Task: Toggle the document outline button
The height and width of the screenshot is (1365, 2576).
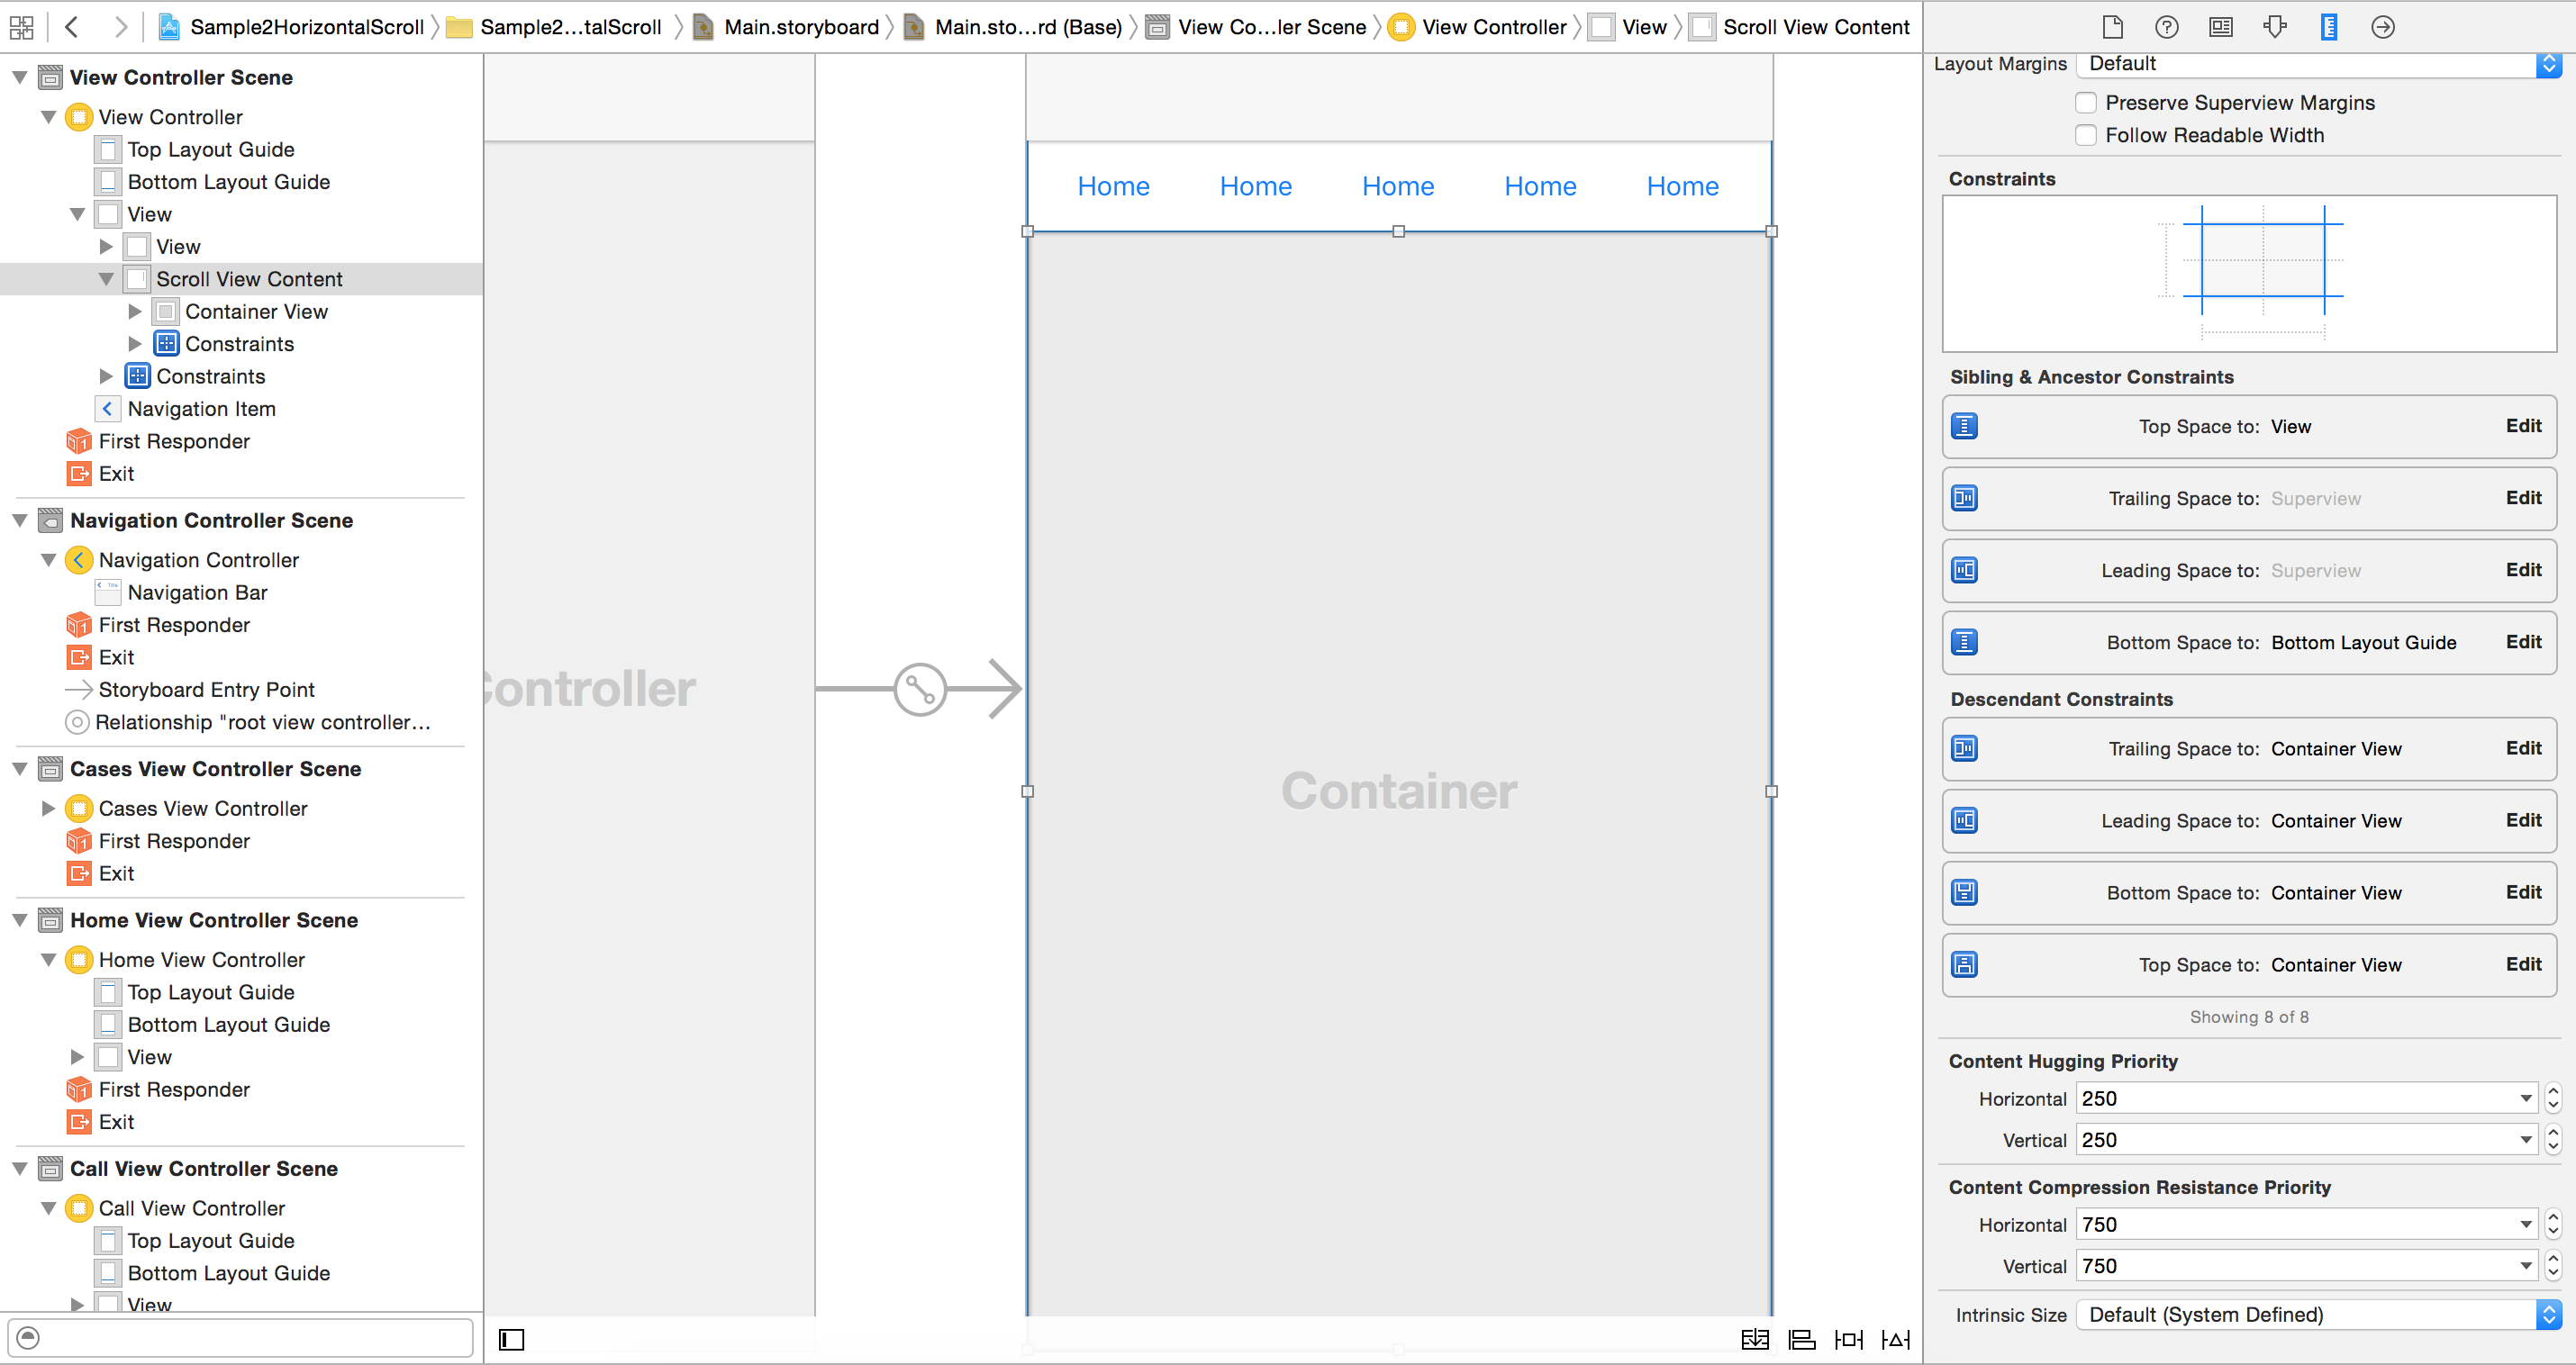Action: 511,1339
